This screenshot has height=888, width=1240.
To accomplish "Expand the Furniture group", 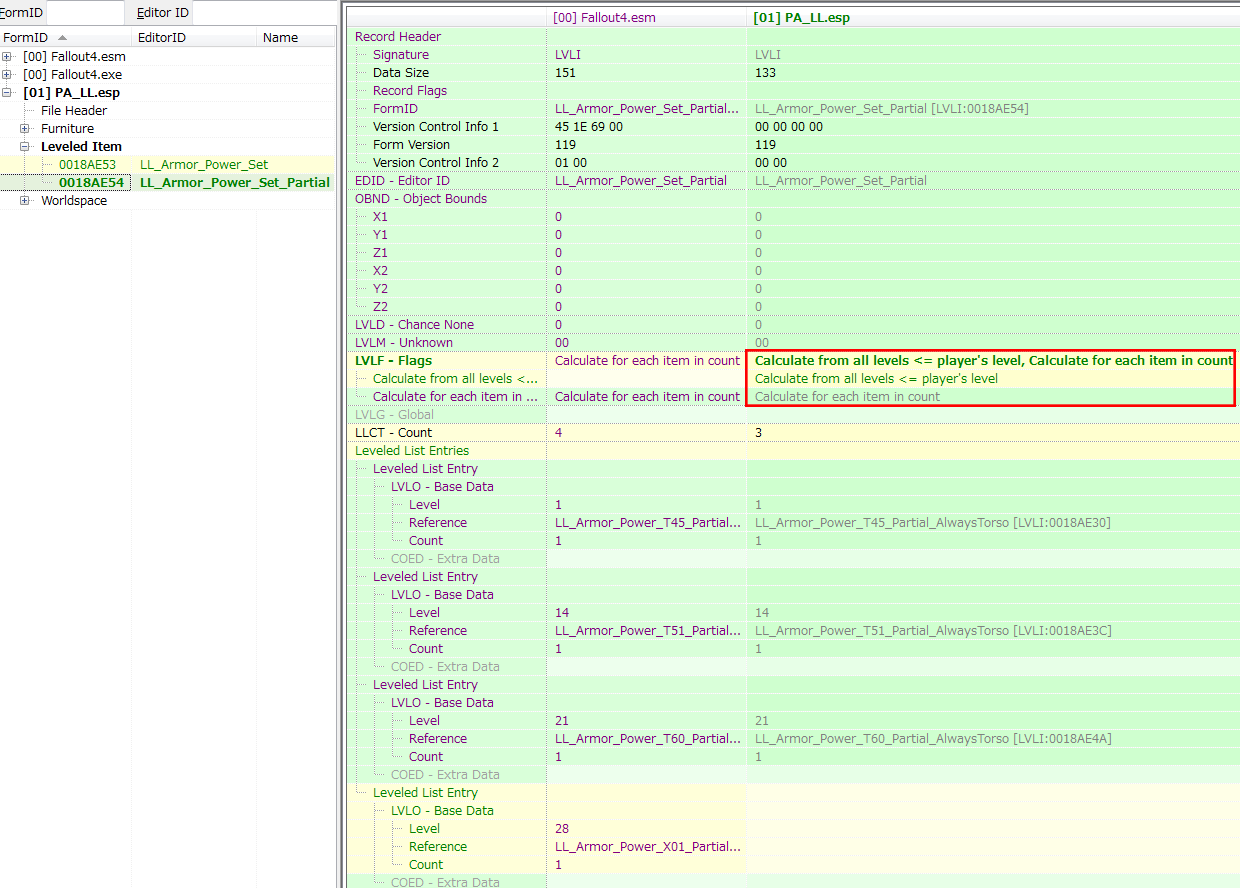I will point(25,128).
